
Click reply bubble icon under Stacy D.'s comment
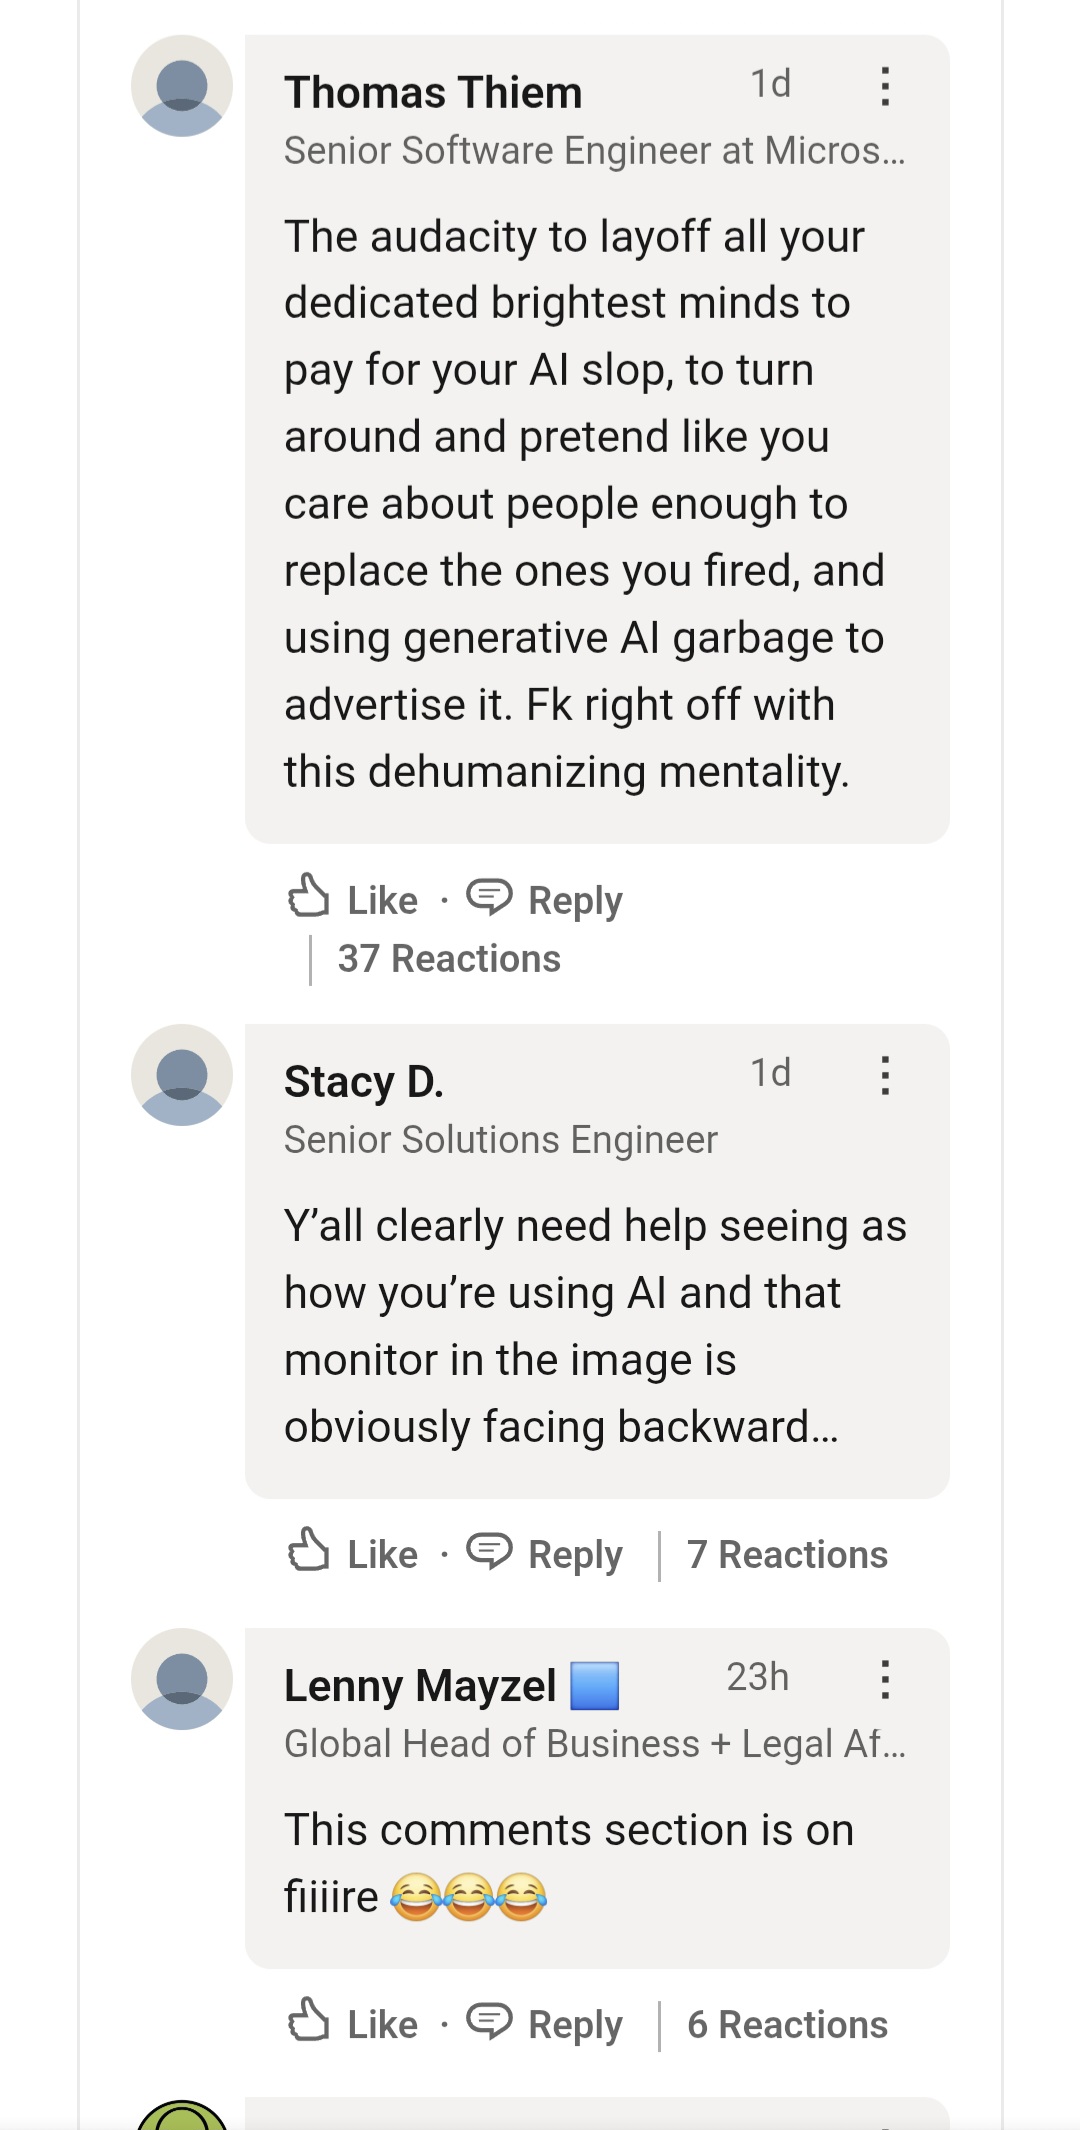tap(489, 1552)
